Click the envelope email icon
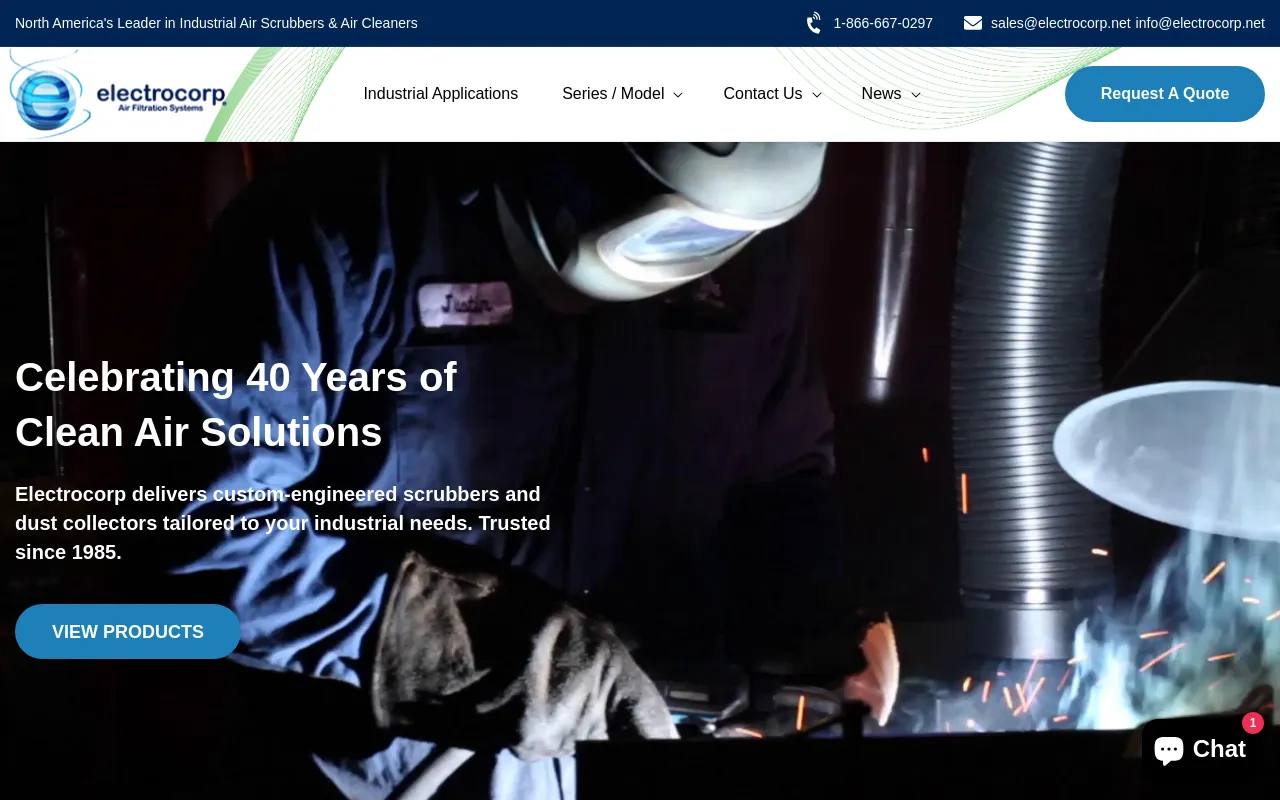The width and height of the screenshot is (1280, 800). pos(972,23)
